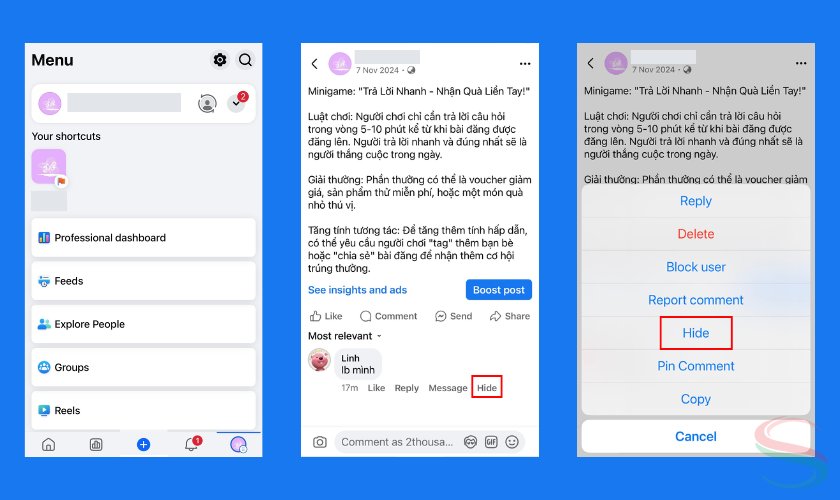Image resolution: width=840 pixels, height=500 pixels.
Task: Expand profile list chevron with badge 2
Action: click(236, 103)
